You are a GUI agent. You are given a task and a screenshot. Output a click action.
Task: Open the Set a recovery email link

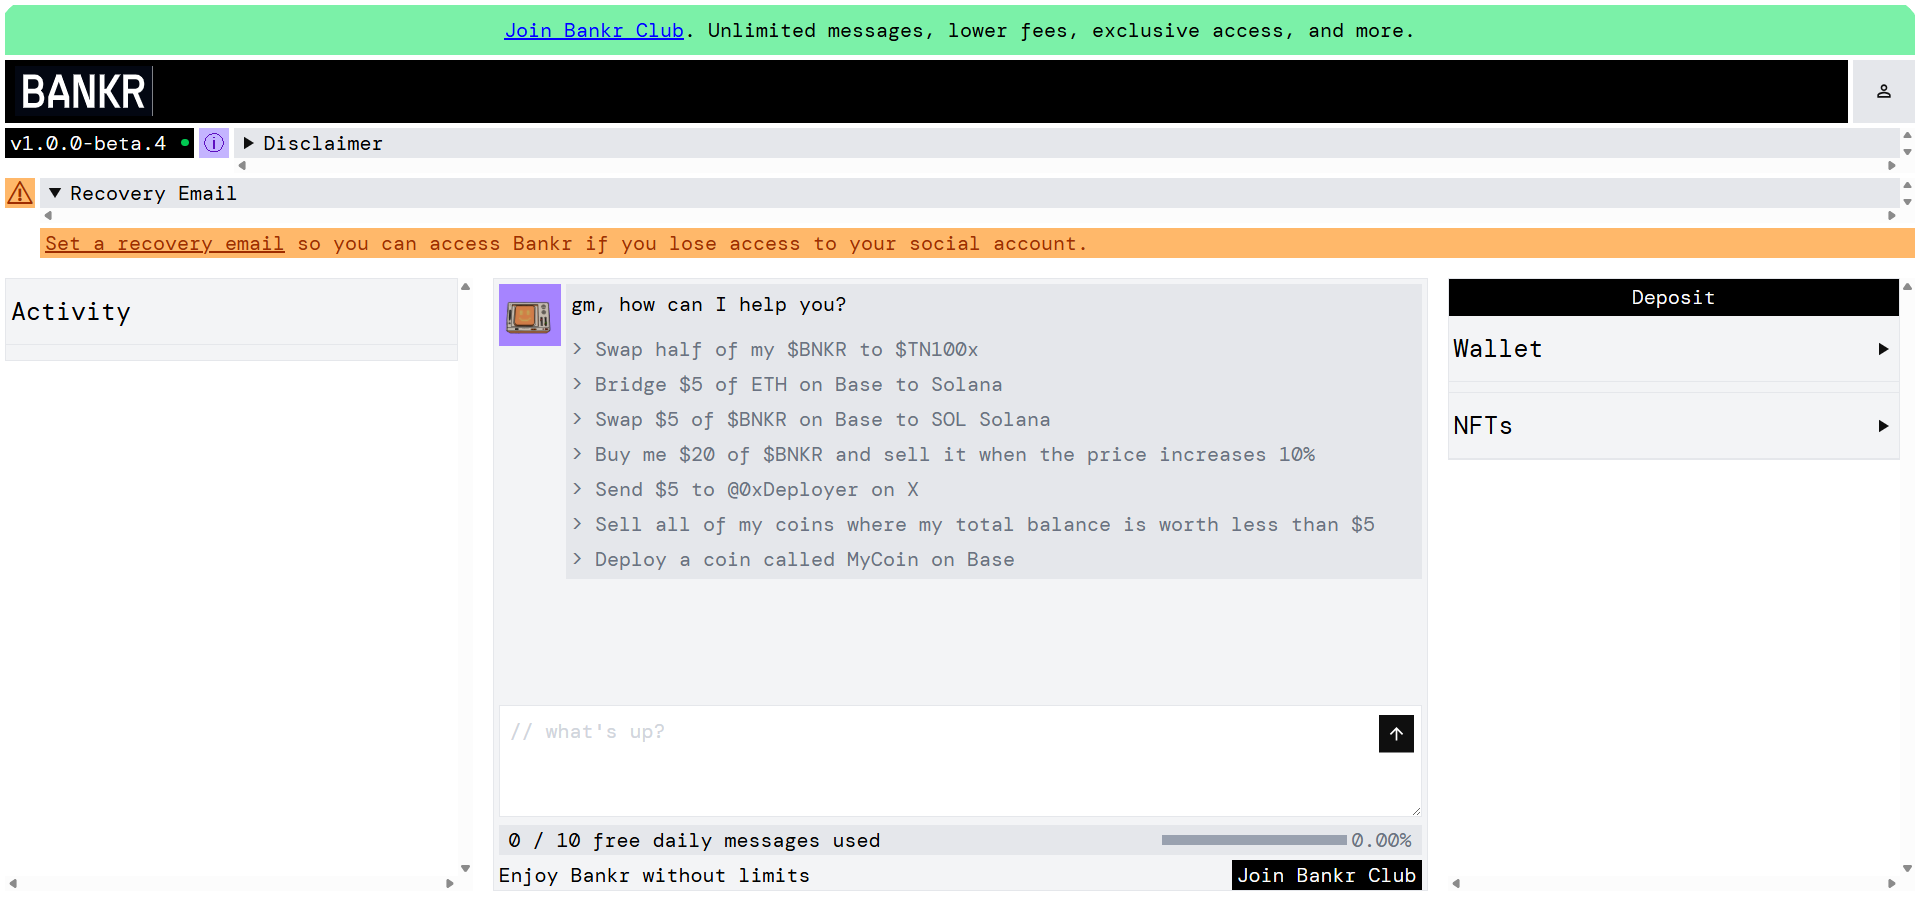[164, 243]
